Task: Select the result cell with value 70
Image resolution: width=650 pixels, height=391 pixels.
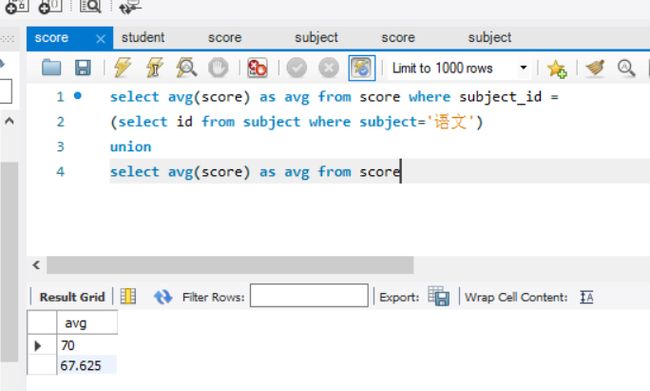Action: coord(87,345)
